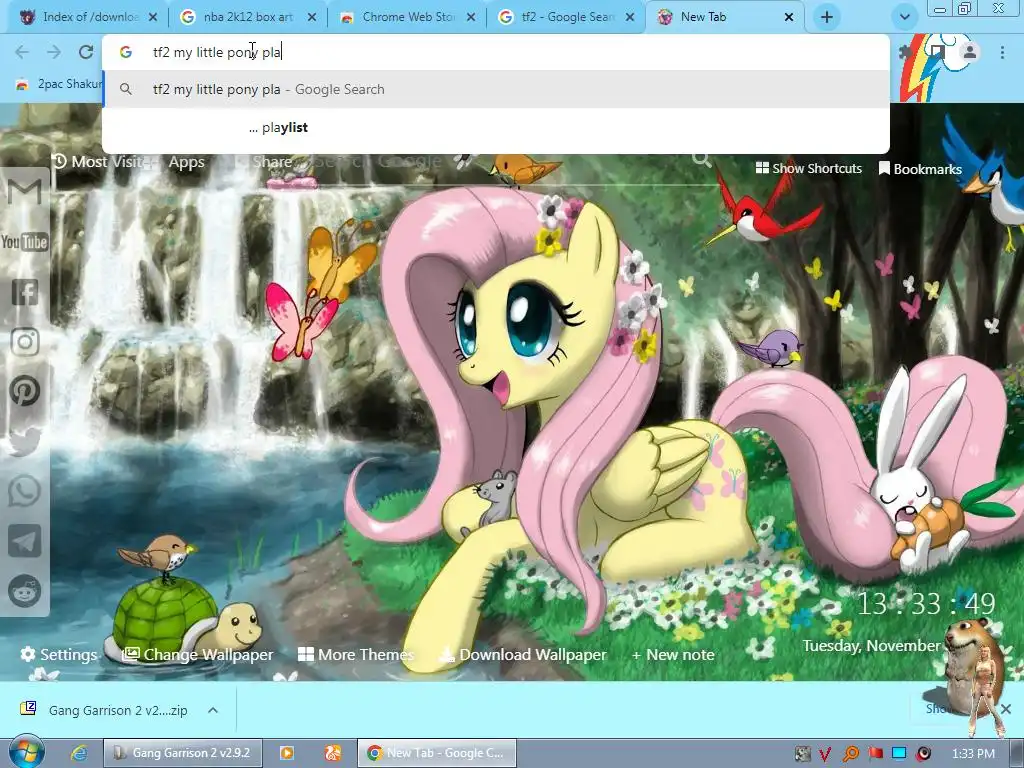Open Chrome extensions puzzle icon

tap(905, 52)
